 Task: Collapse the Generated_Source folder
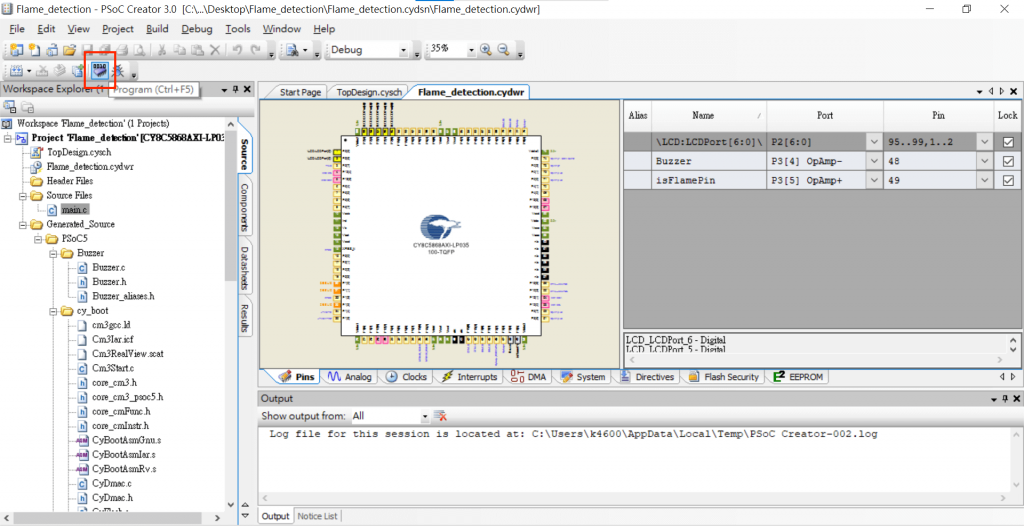click(22, 224)
